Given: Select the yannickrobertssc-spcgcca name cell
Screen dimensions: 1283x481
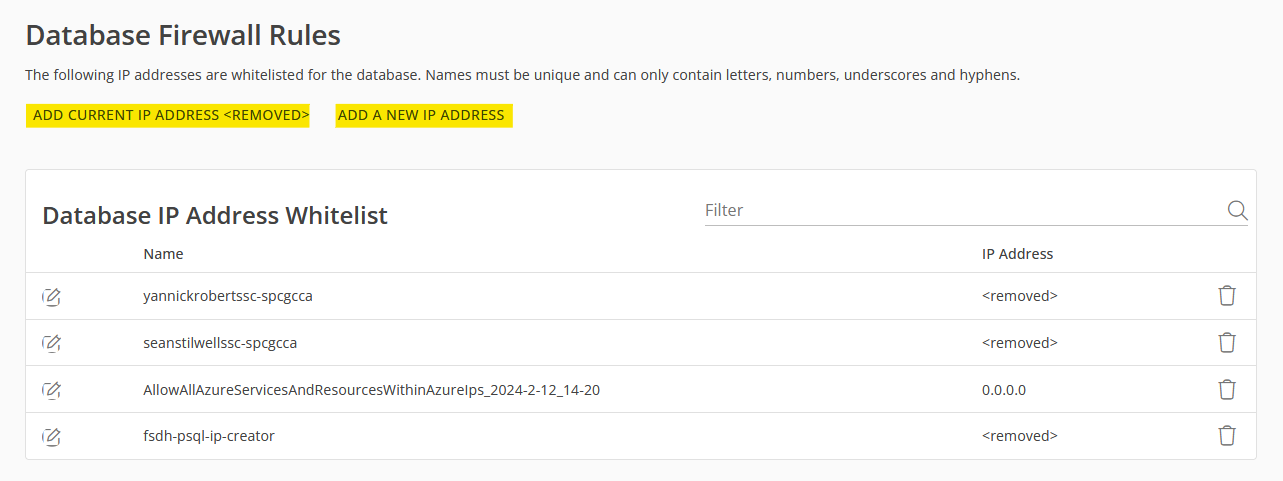Looking at the screenshot, I should tap(235, 296).
